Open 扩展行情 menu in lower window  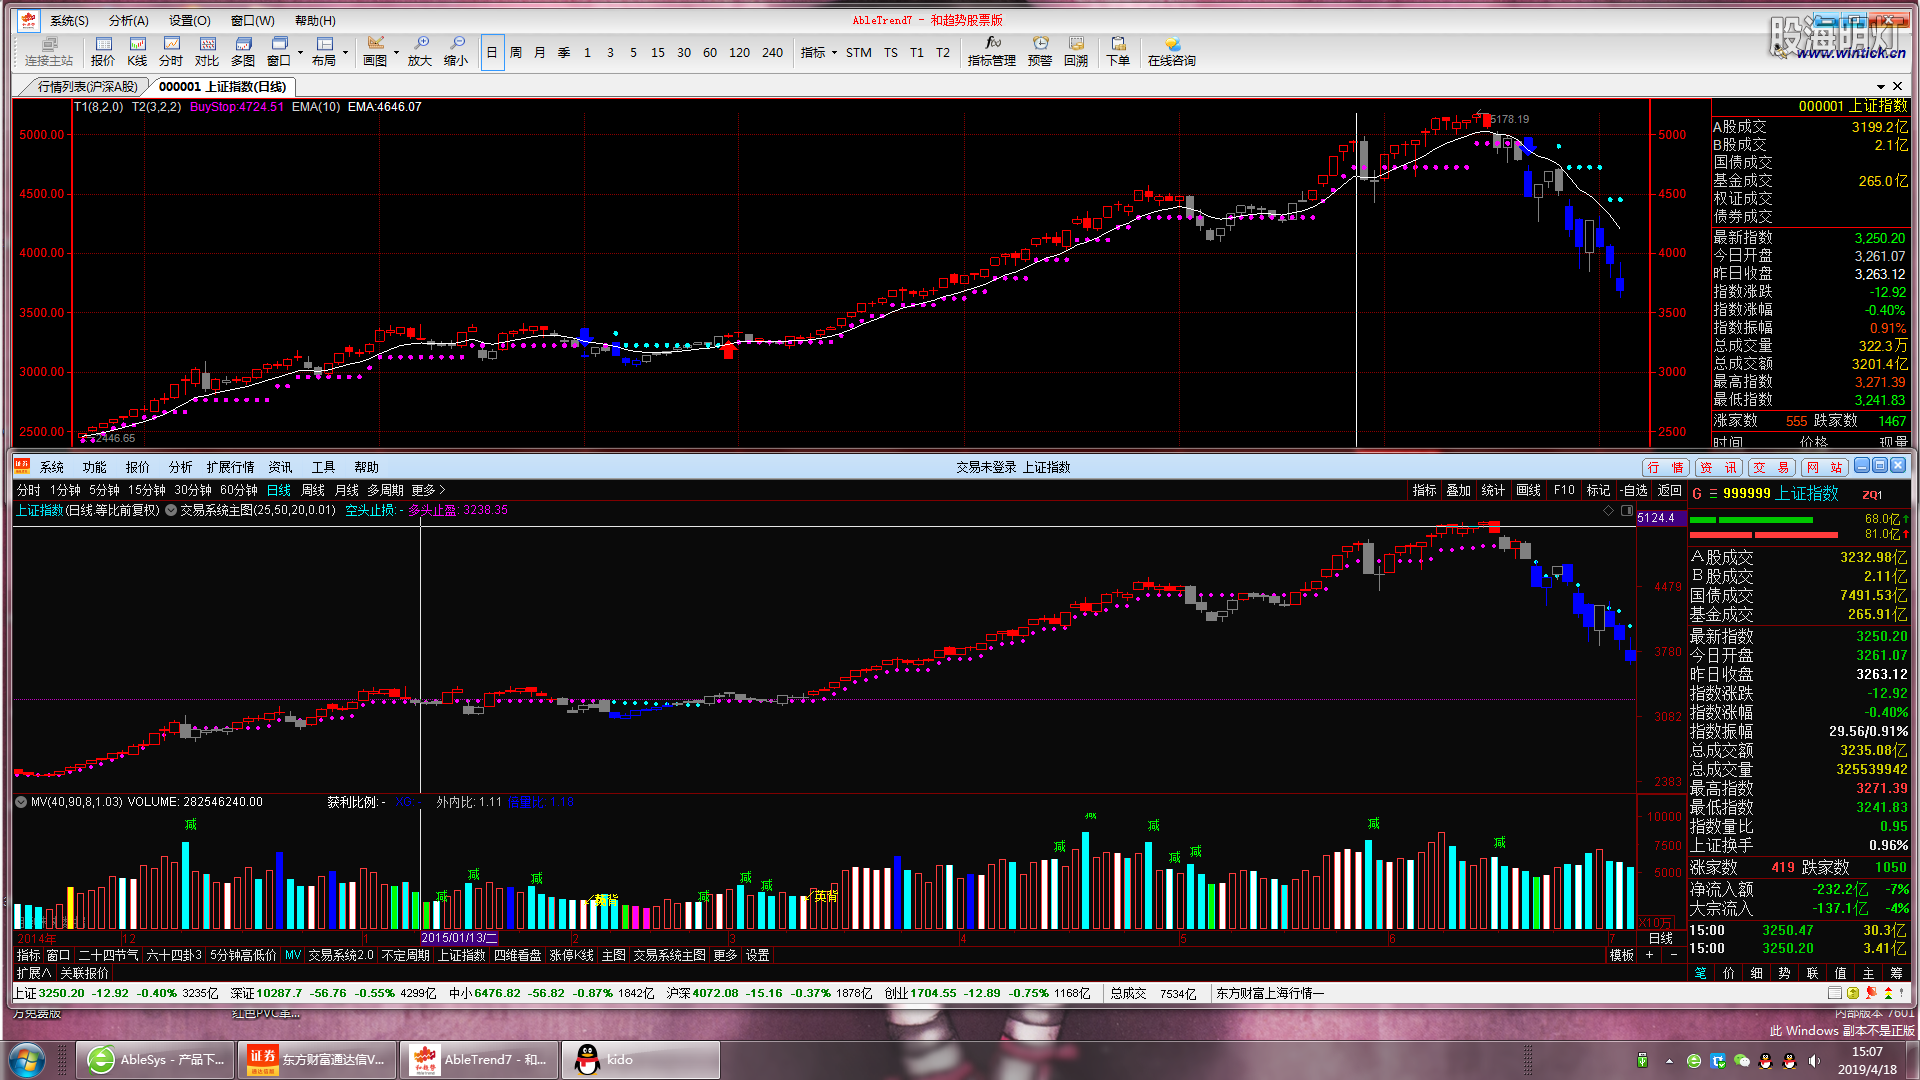[230, 467]
